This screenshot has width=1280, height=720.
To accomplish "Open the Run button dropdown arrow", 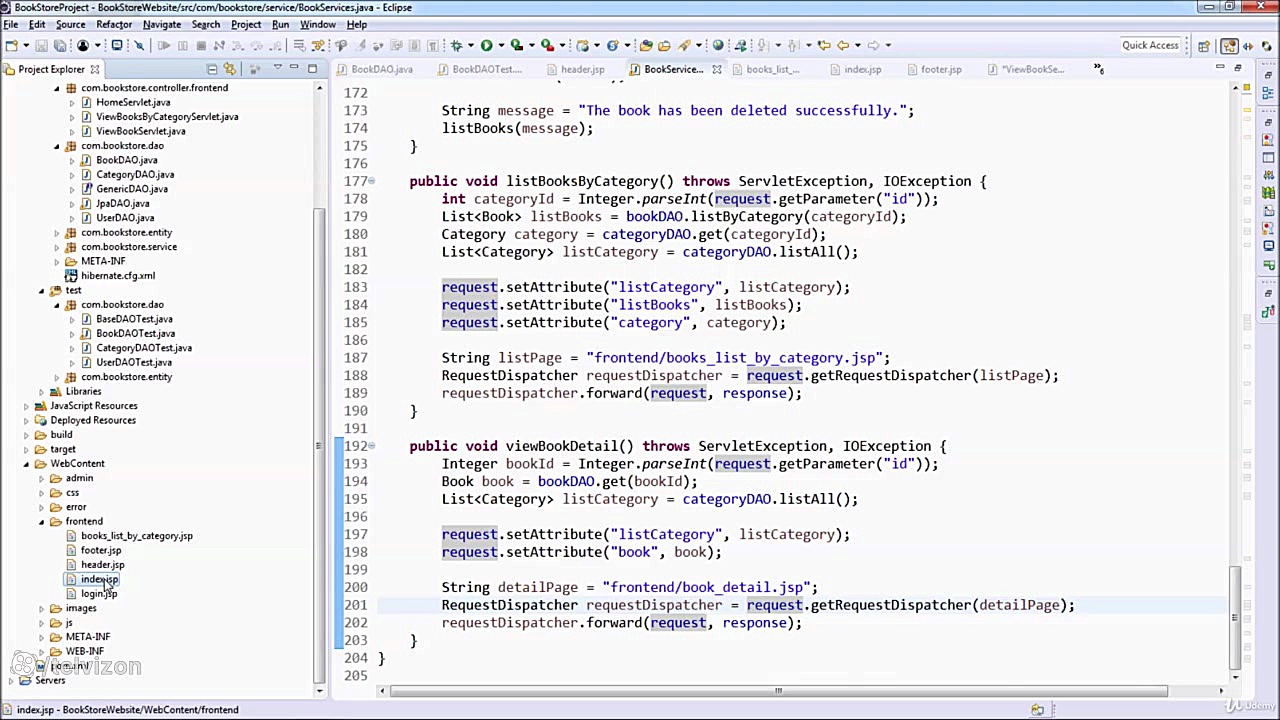I will (x=501, y=45).
